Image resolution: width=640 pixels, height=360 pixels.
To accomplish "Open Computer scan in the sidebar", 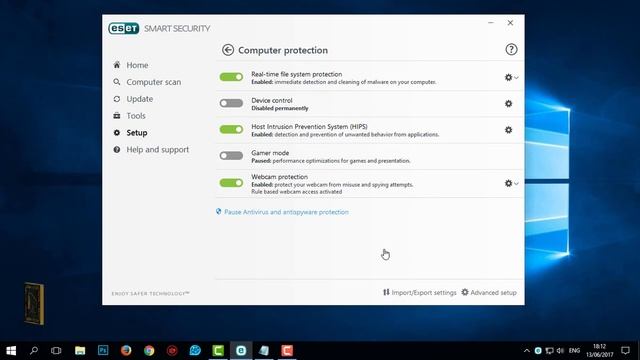I will coord(153,82).
